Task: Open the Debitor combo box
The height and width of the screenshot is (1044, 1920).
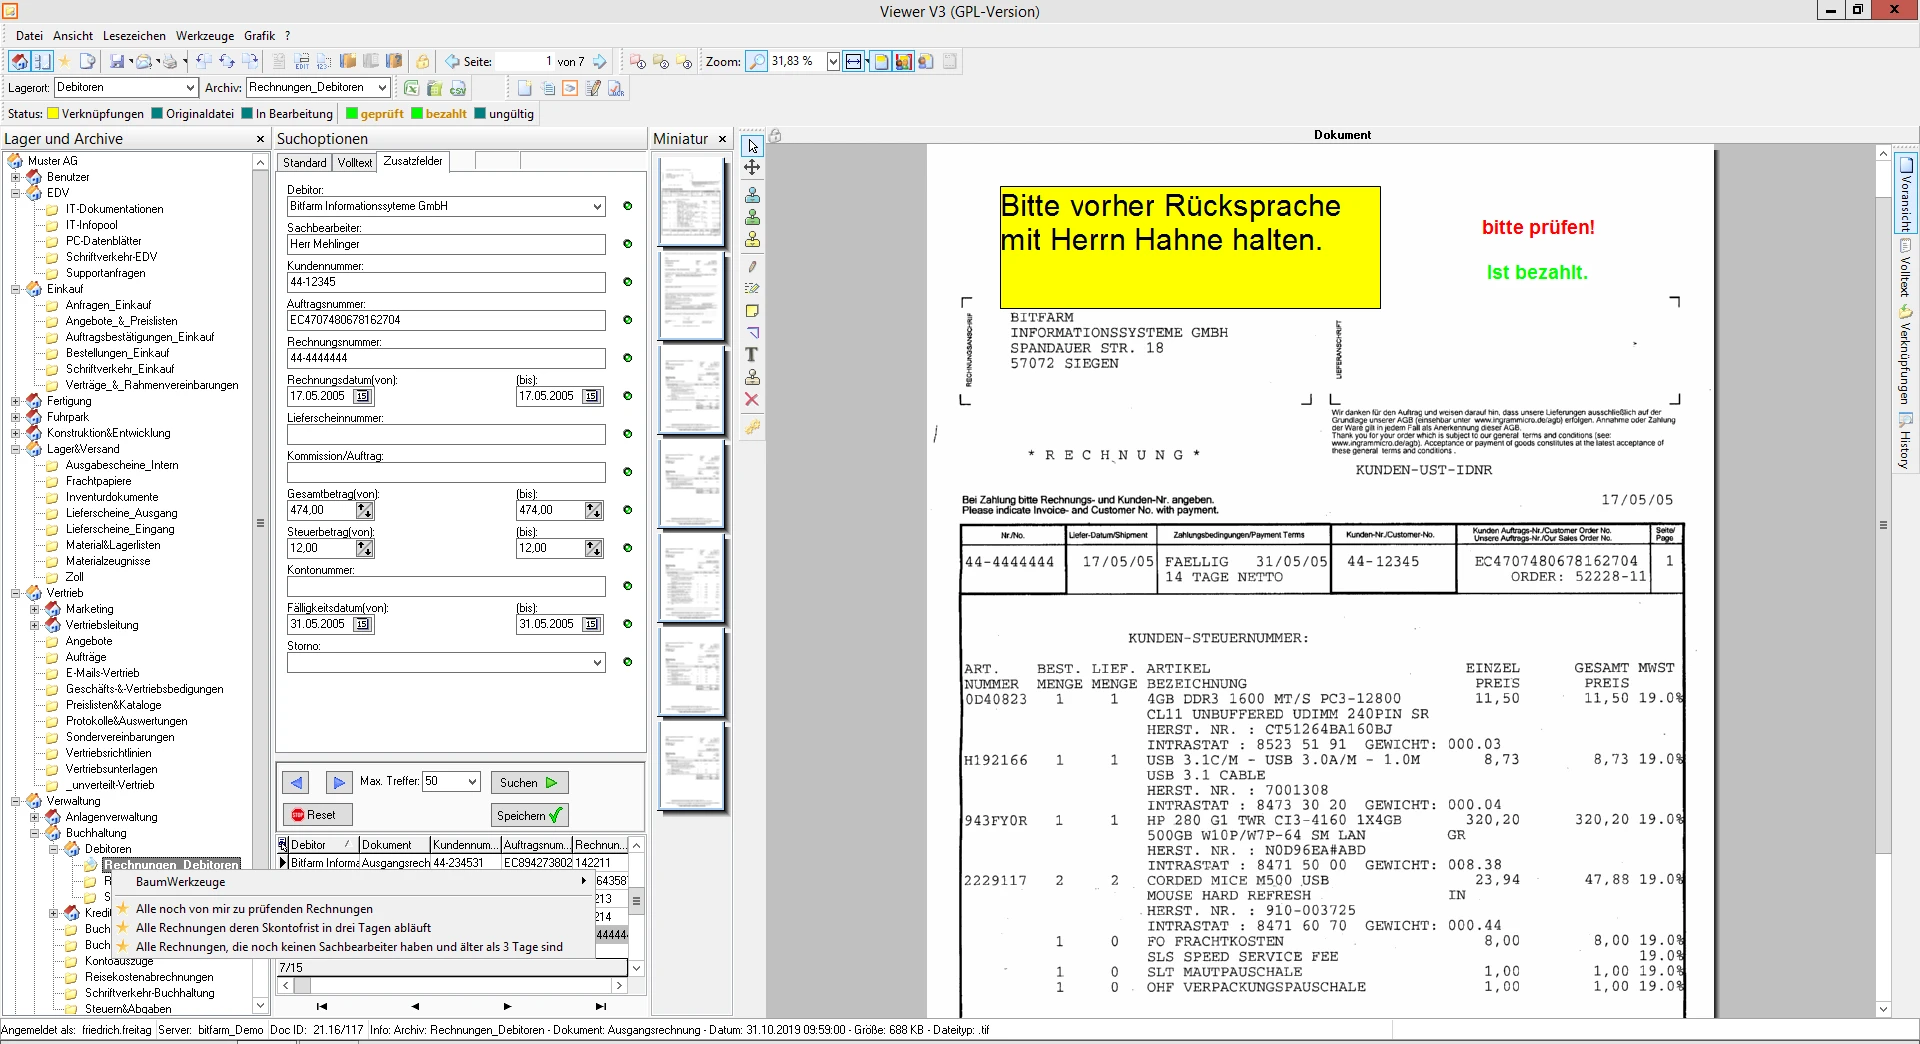Action: pyautogui.click(x=597, y=207)
